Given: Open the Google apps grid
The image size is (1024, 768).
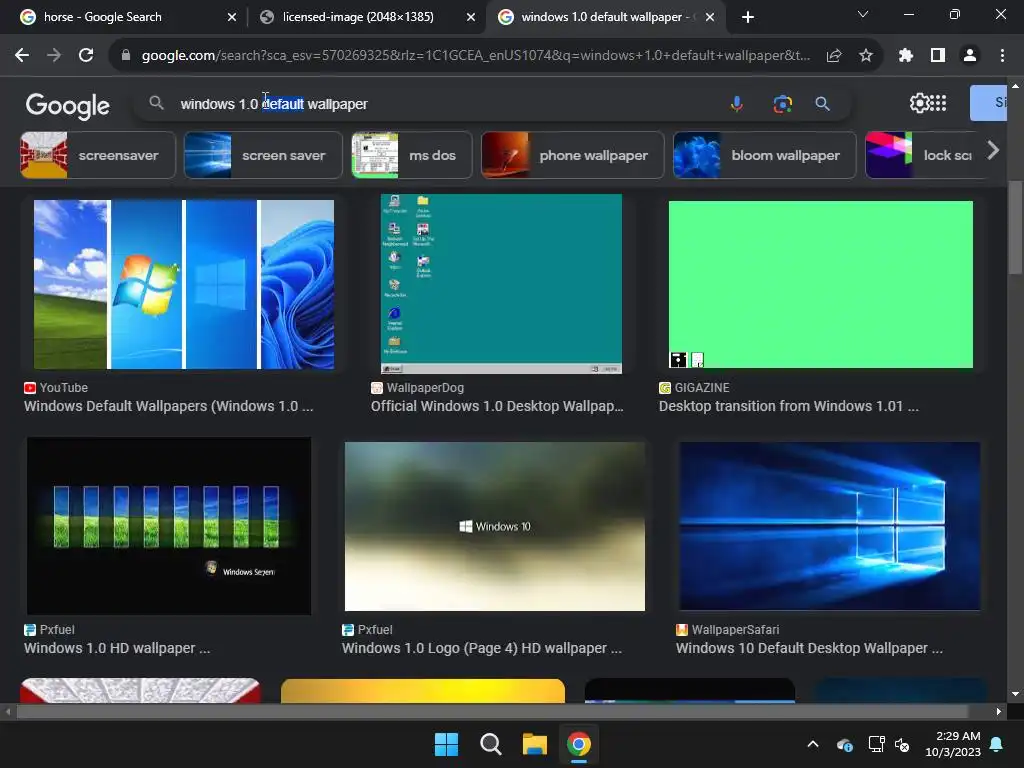Looking at the screenshot, I should coord(938,103).
